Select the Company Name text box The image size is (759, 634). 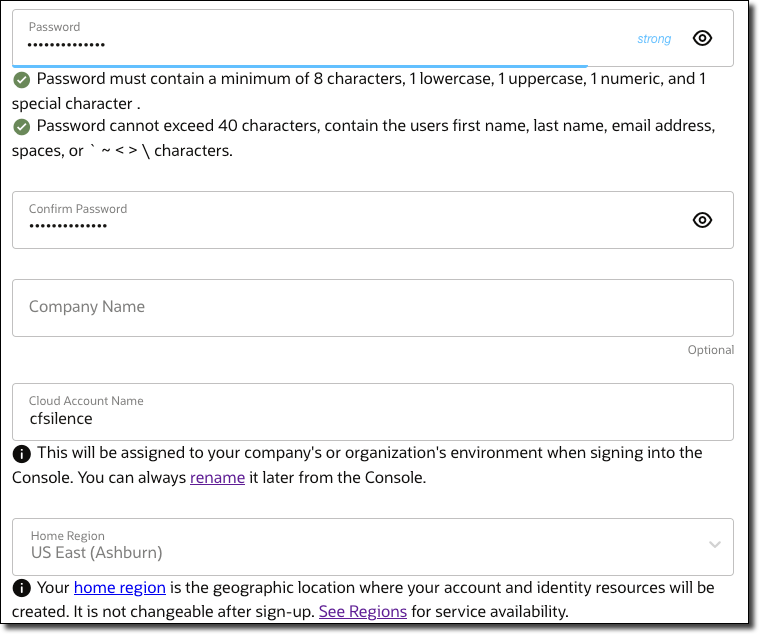pyautogui.click(x=372, y=307)
